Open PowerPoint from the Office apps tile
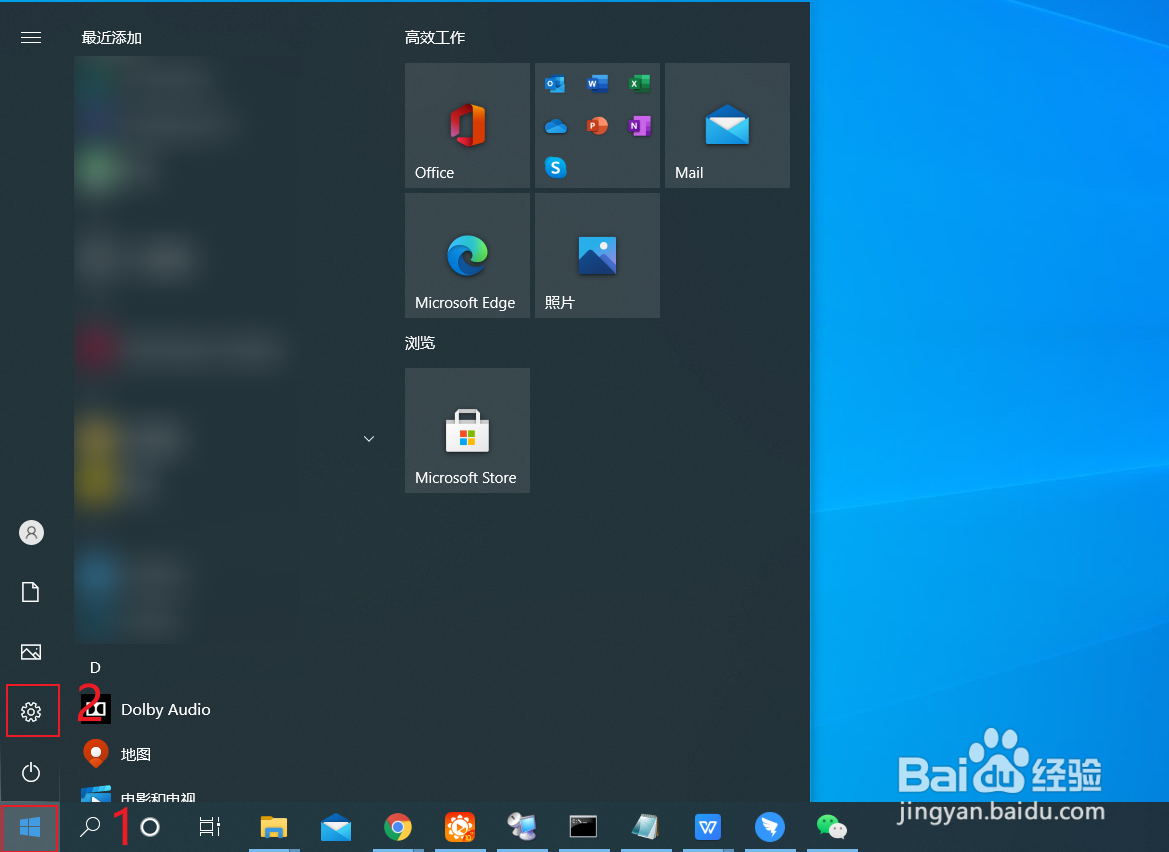 pyautogui.click(x=597, y=125)
